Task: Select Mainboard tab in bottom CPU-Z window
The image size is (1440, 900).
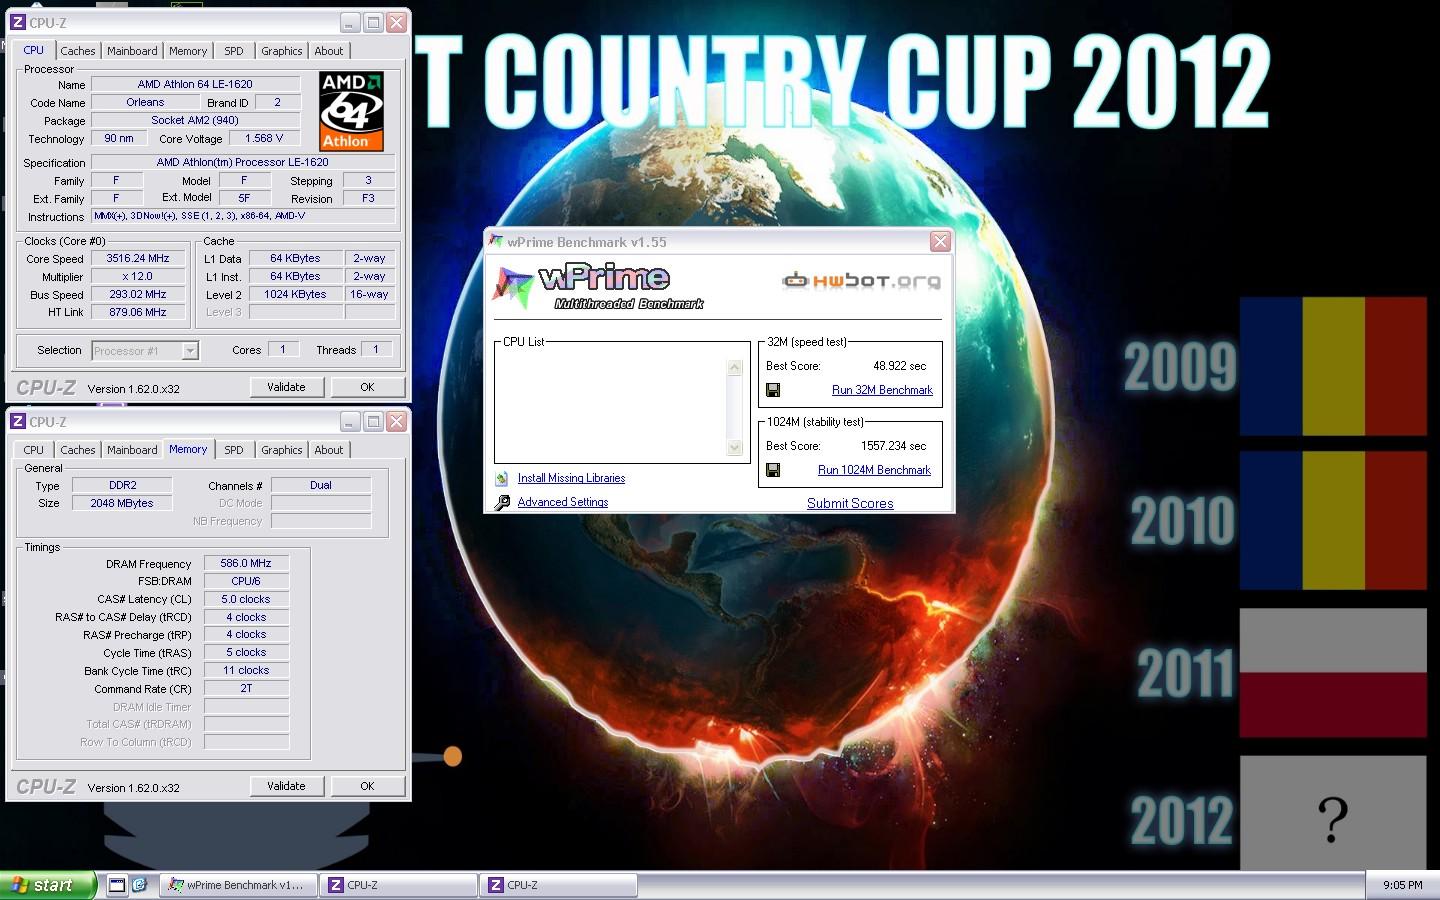Action: [132, 450]
